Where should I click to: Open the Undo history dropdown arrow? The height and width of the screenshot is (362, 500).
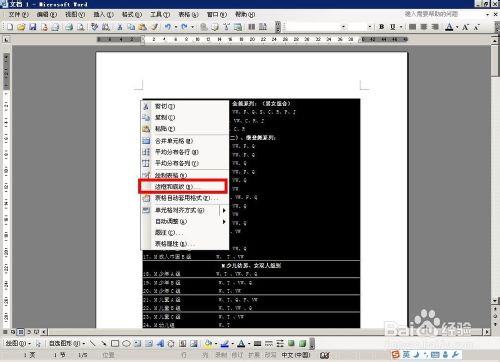[x=176, y=27]
